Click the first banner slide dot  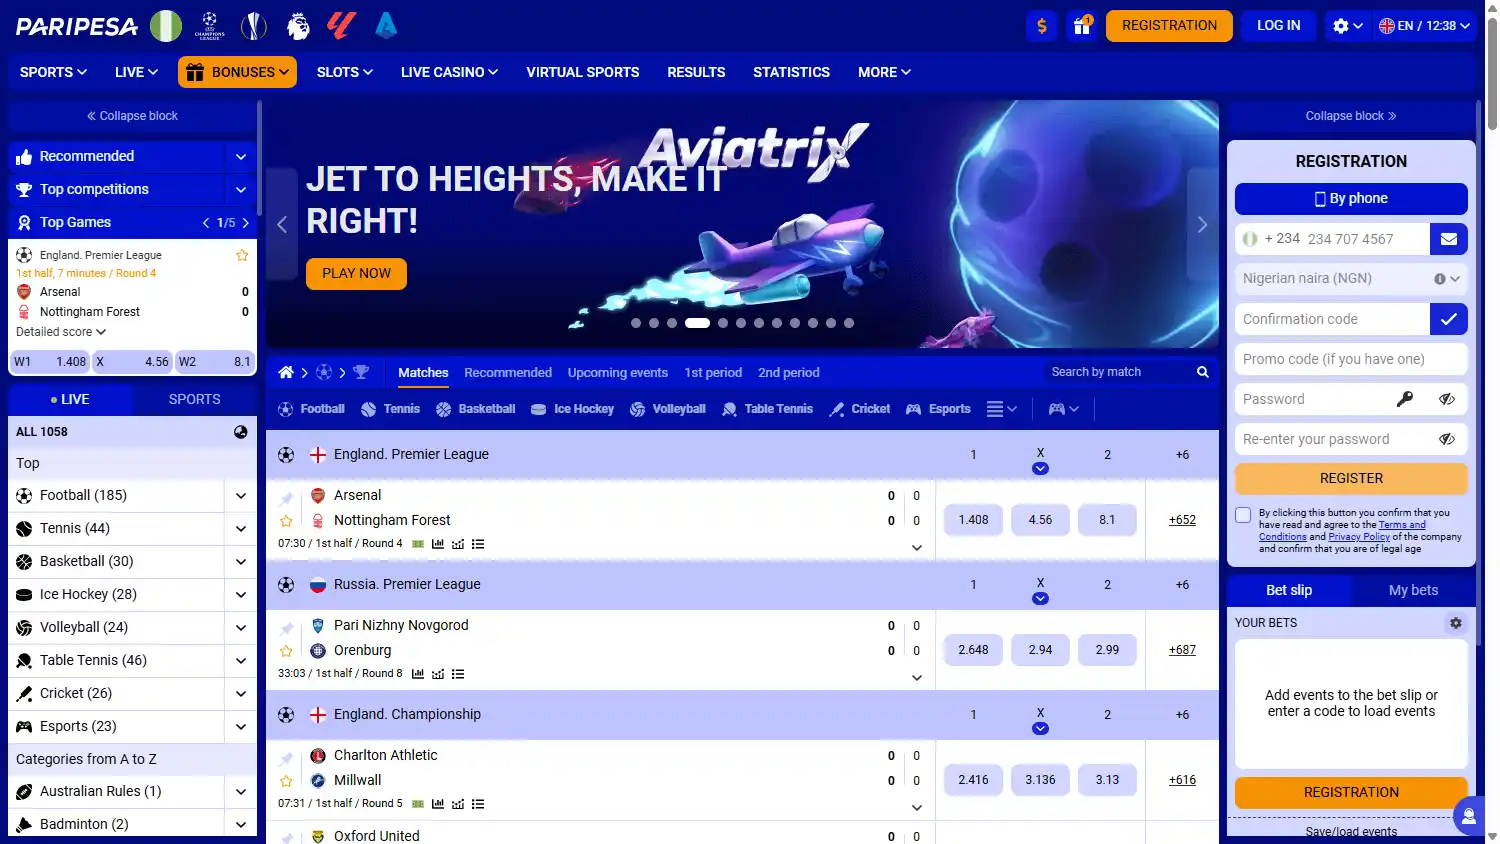click(635, 323)
